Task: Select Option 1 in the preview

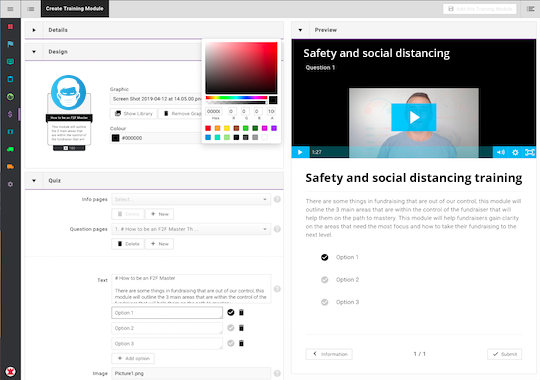Action: 324,257
